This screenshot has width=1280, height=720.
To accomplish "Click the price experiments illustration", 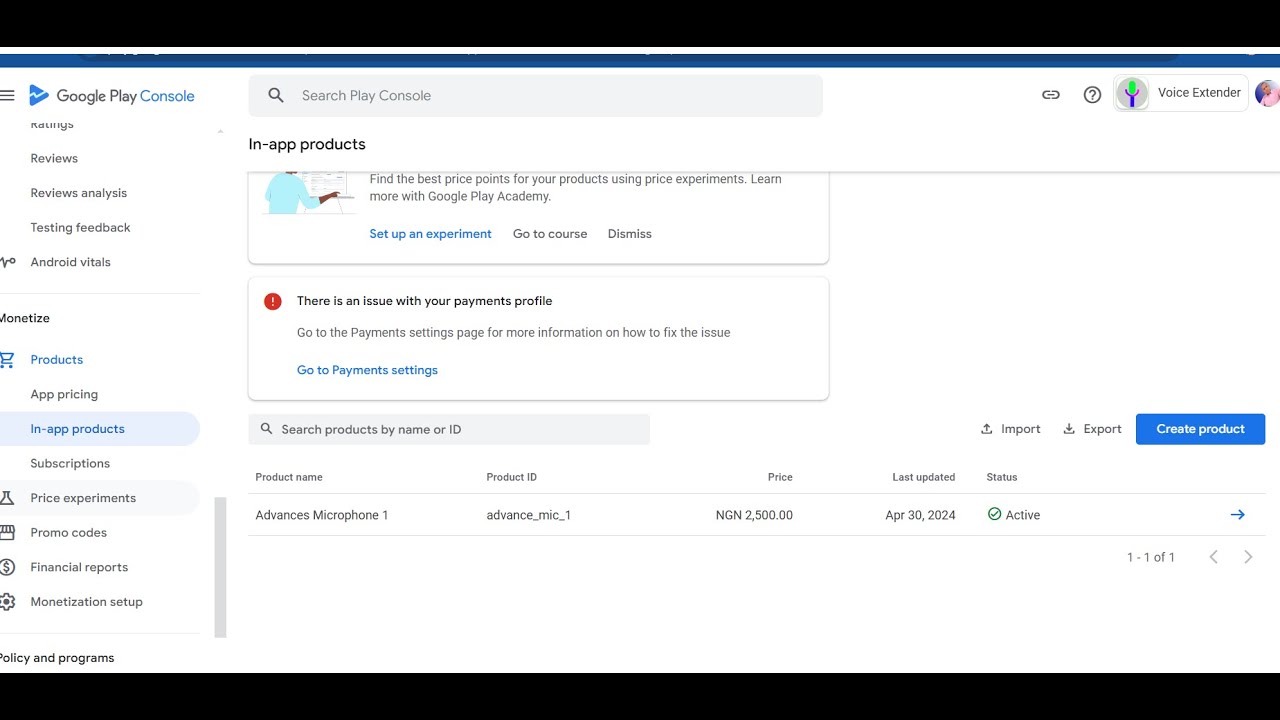I will tap(309, 192).
